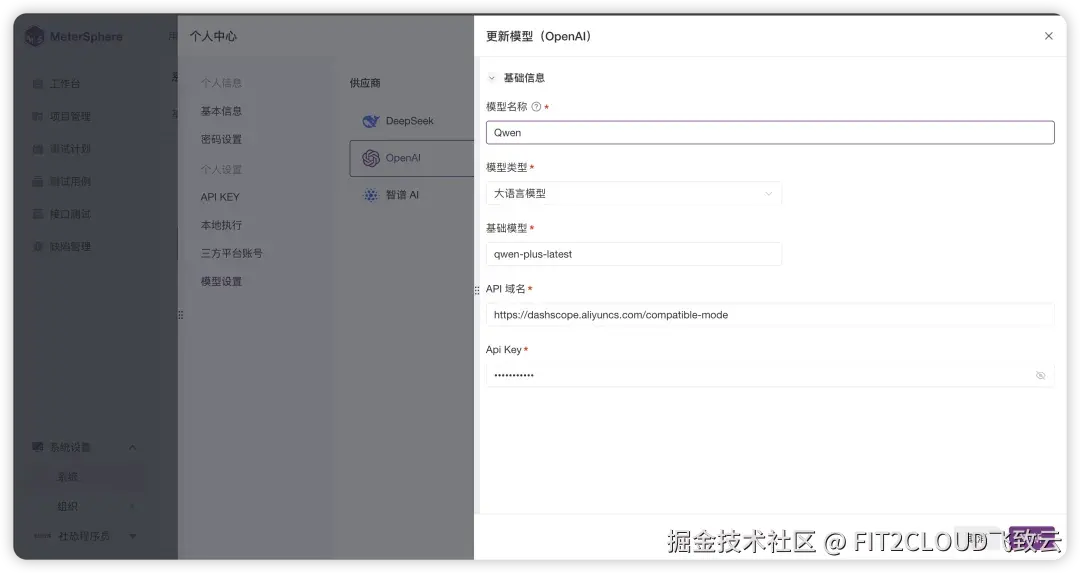The image size is (1080, 573).
Task: Collapse the 基础信息 section chevron
Action: 492,78
